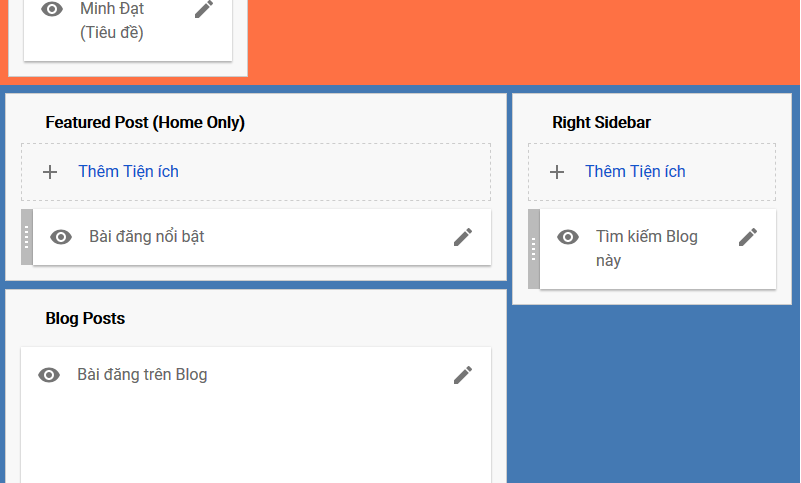
Task: Grab the drag handle of Tìm kiếm Blog này
Action: click(534, 249)
